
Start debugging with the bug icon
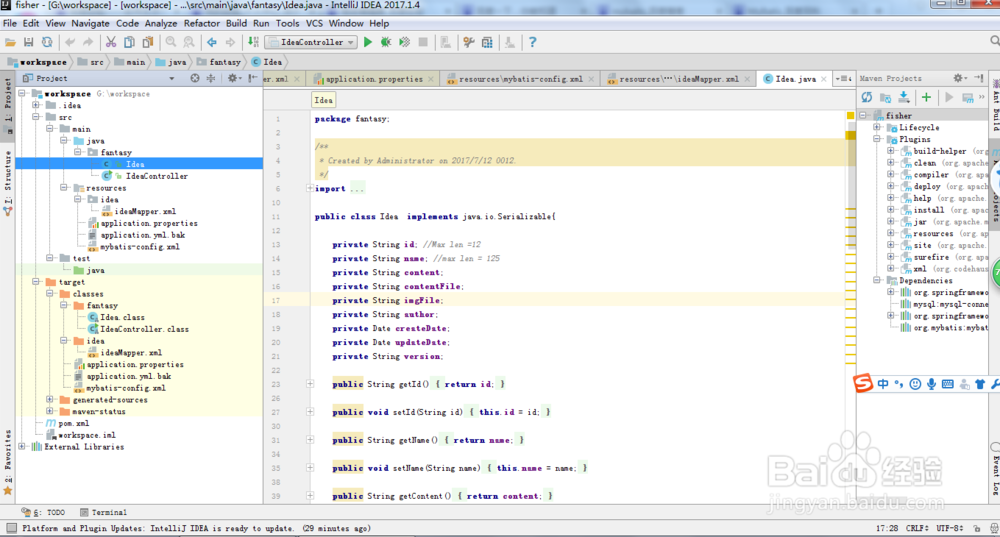coord(386,43)
